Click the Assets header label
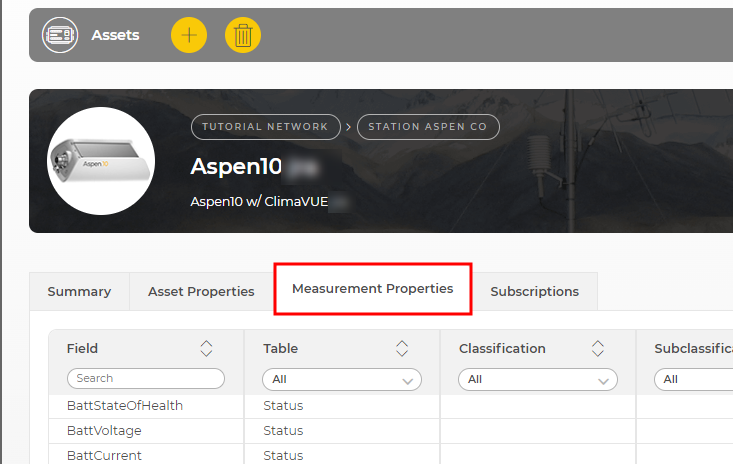The width and height of the screenshot is (733, 466). [x=115, y=35]
